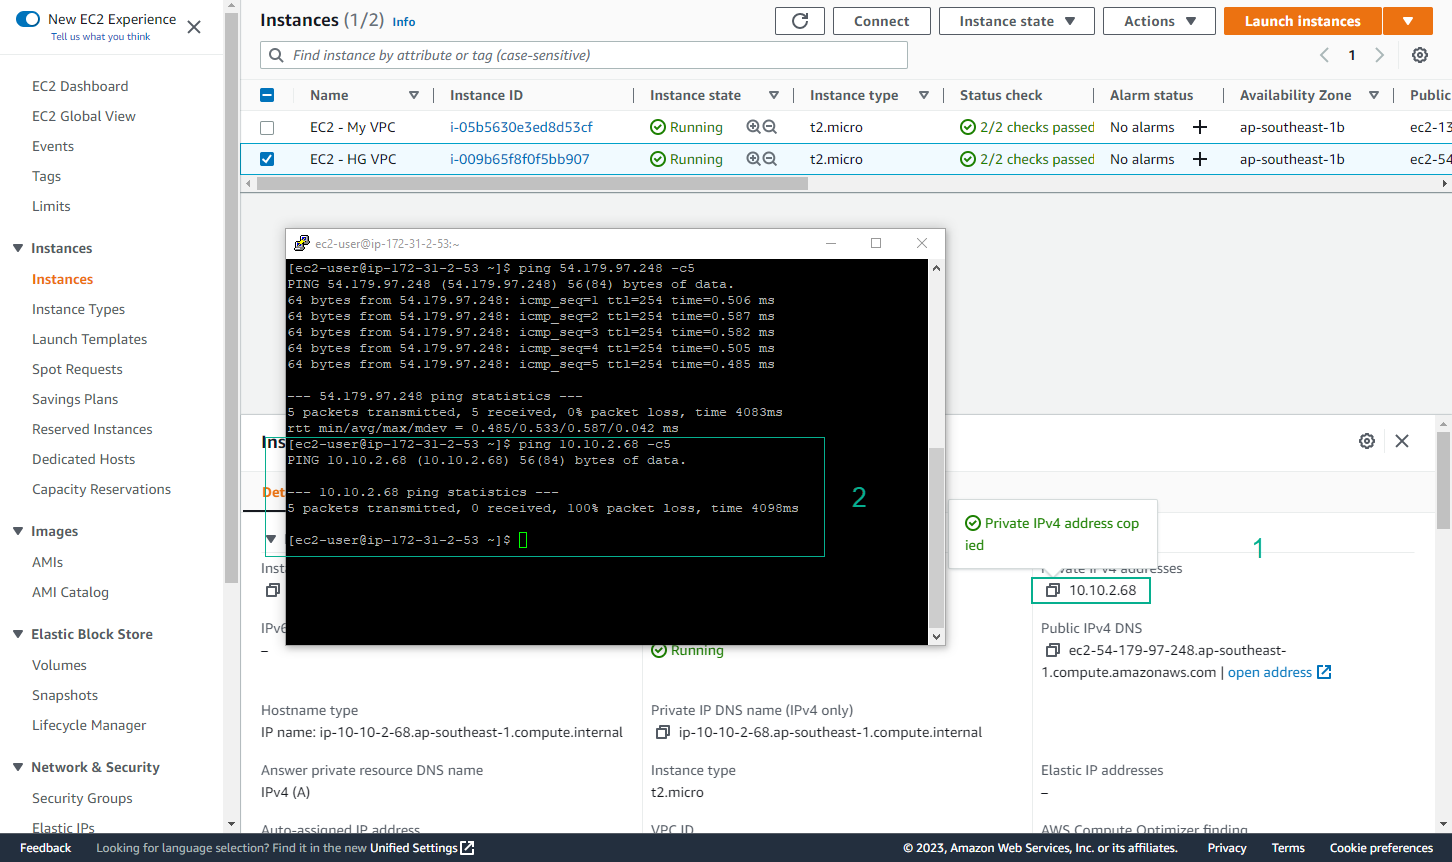The width and height of the screenshot is (1452, 862).
Task: Go to previous page of instances
Action: pyautogui.click(x=1324, y=55)
